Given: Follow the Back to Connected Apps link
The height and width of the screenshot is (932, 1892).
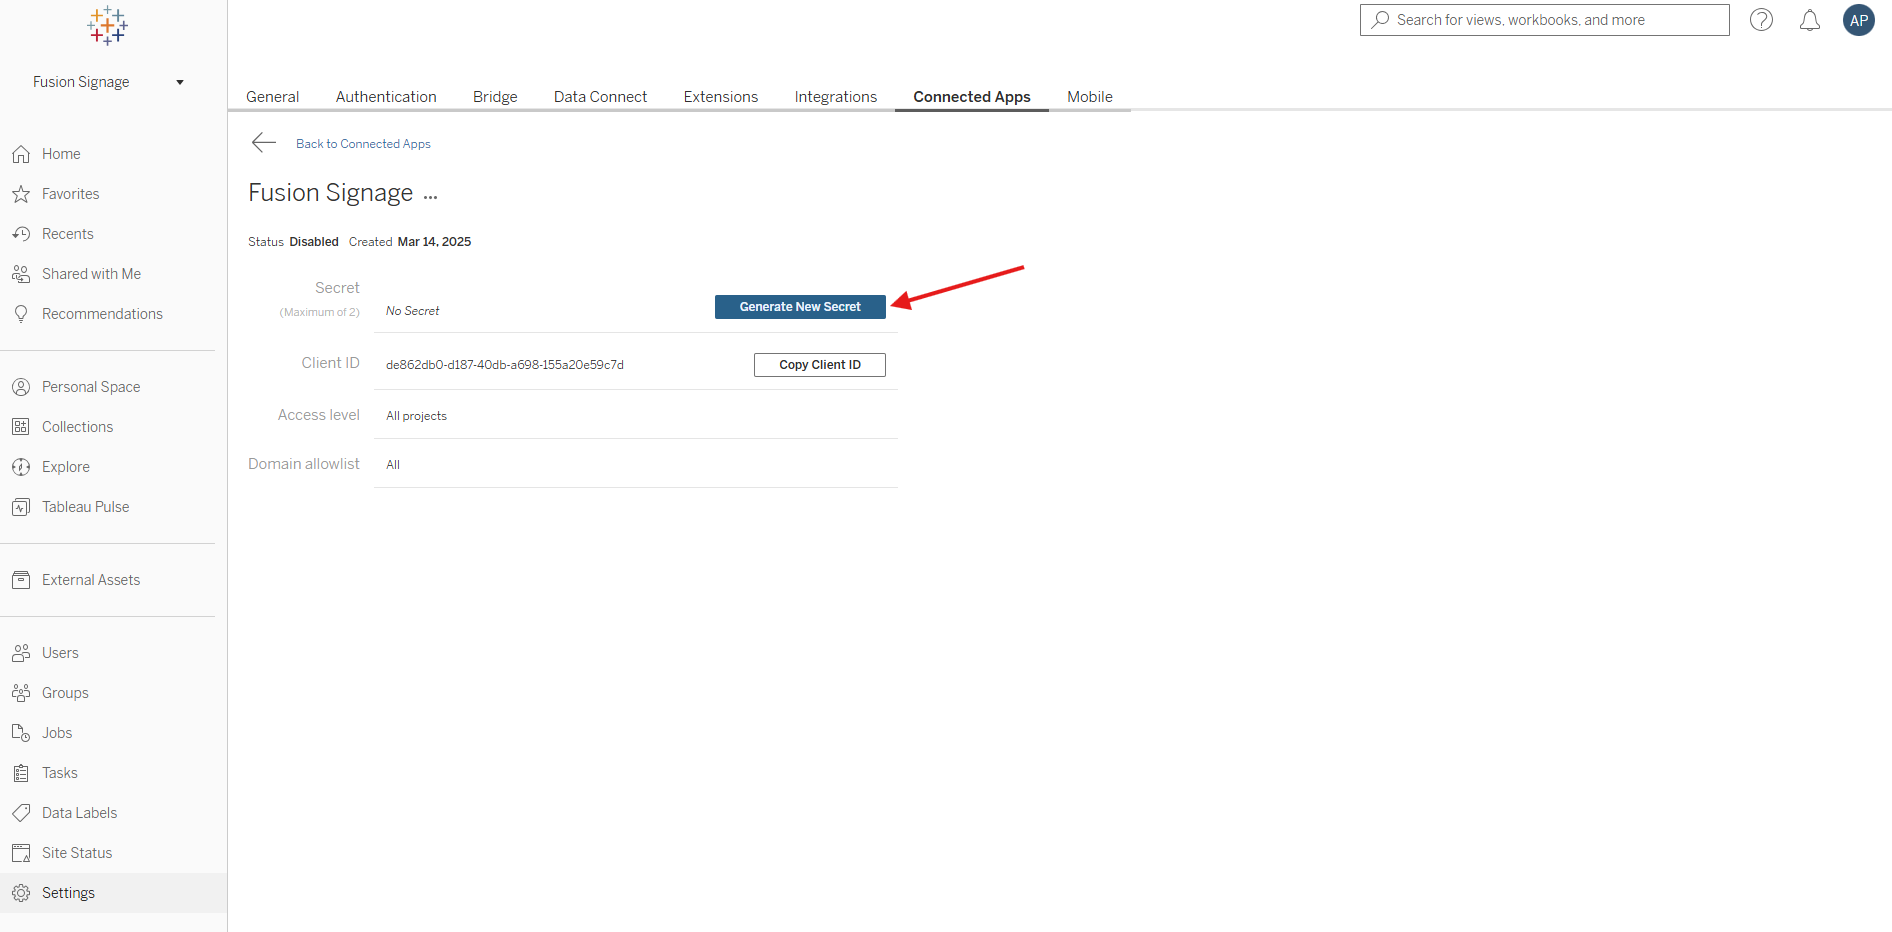Looking at the screenshot, I should coord(363,144).
